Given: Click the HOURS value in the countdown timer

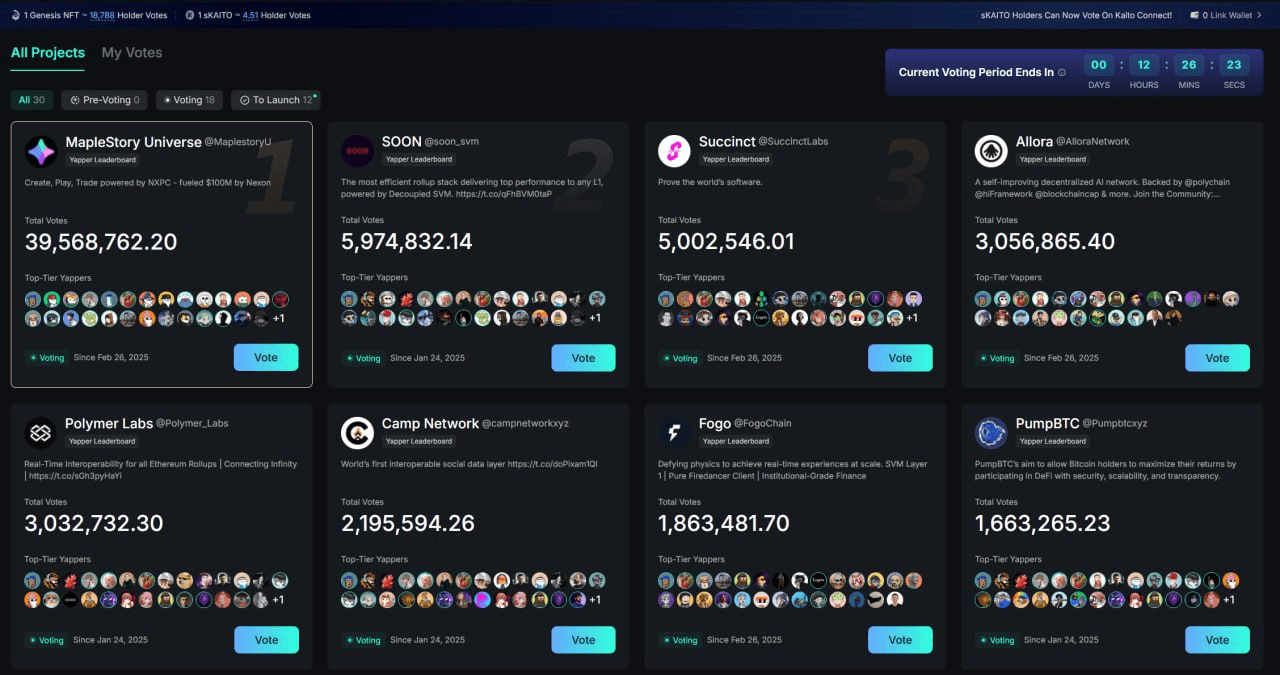Looking at the screenshot, I should [x=1144, y=66].
